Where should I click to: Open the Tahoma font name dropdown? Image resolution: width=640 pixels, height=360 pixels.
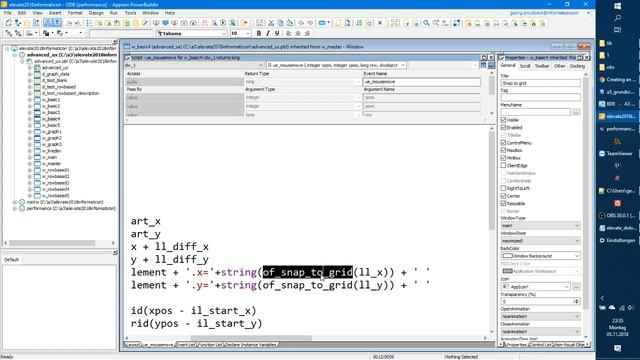click(x=224, y=33)
